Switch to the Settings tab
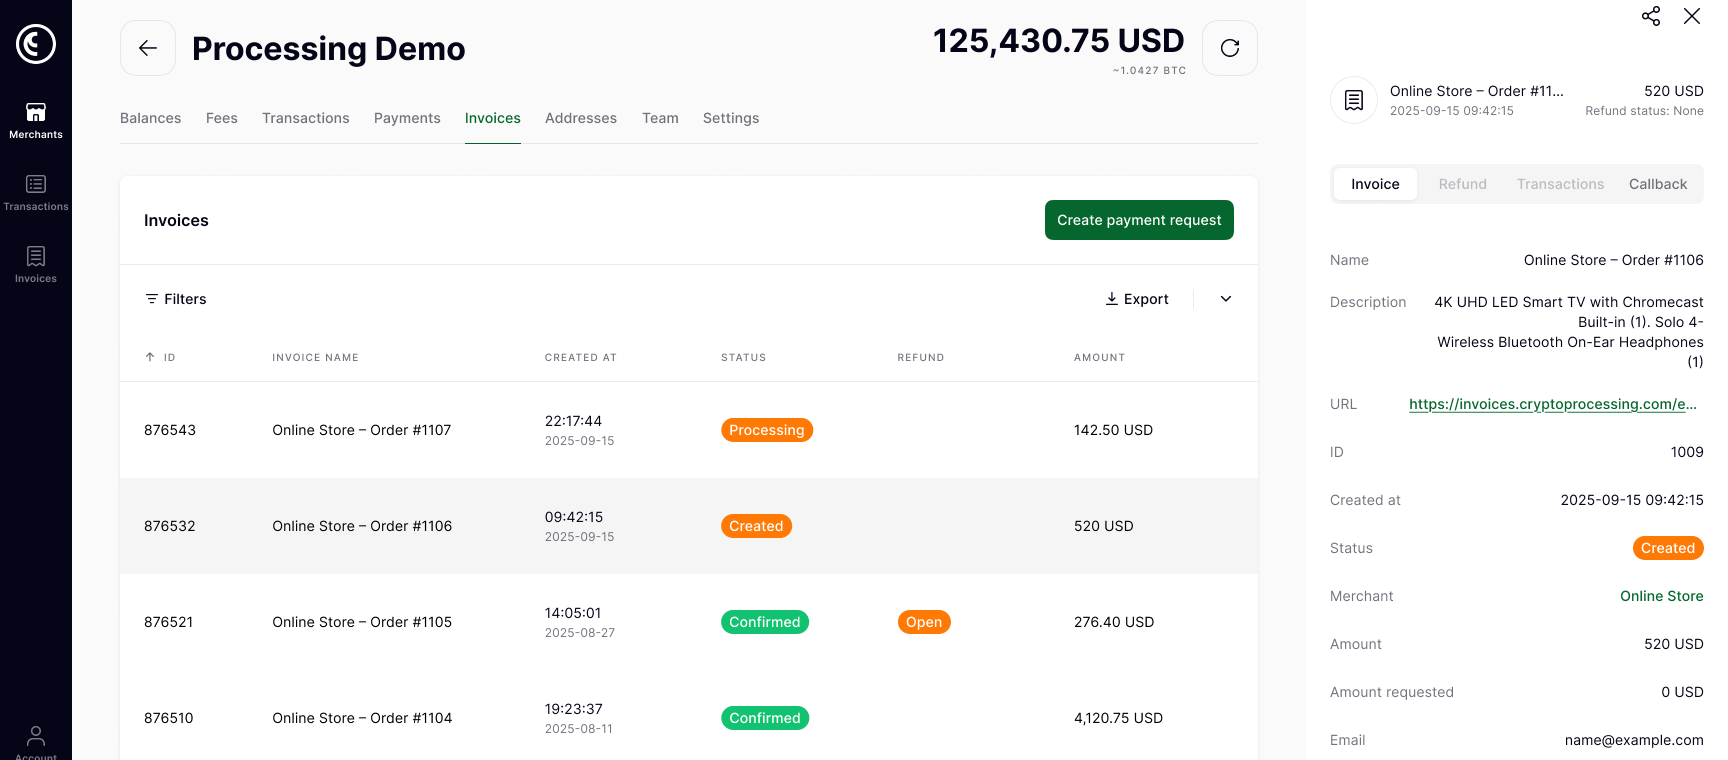1728x760 pixels. tap(731, 118)
